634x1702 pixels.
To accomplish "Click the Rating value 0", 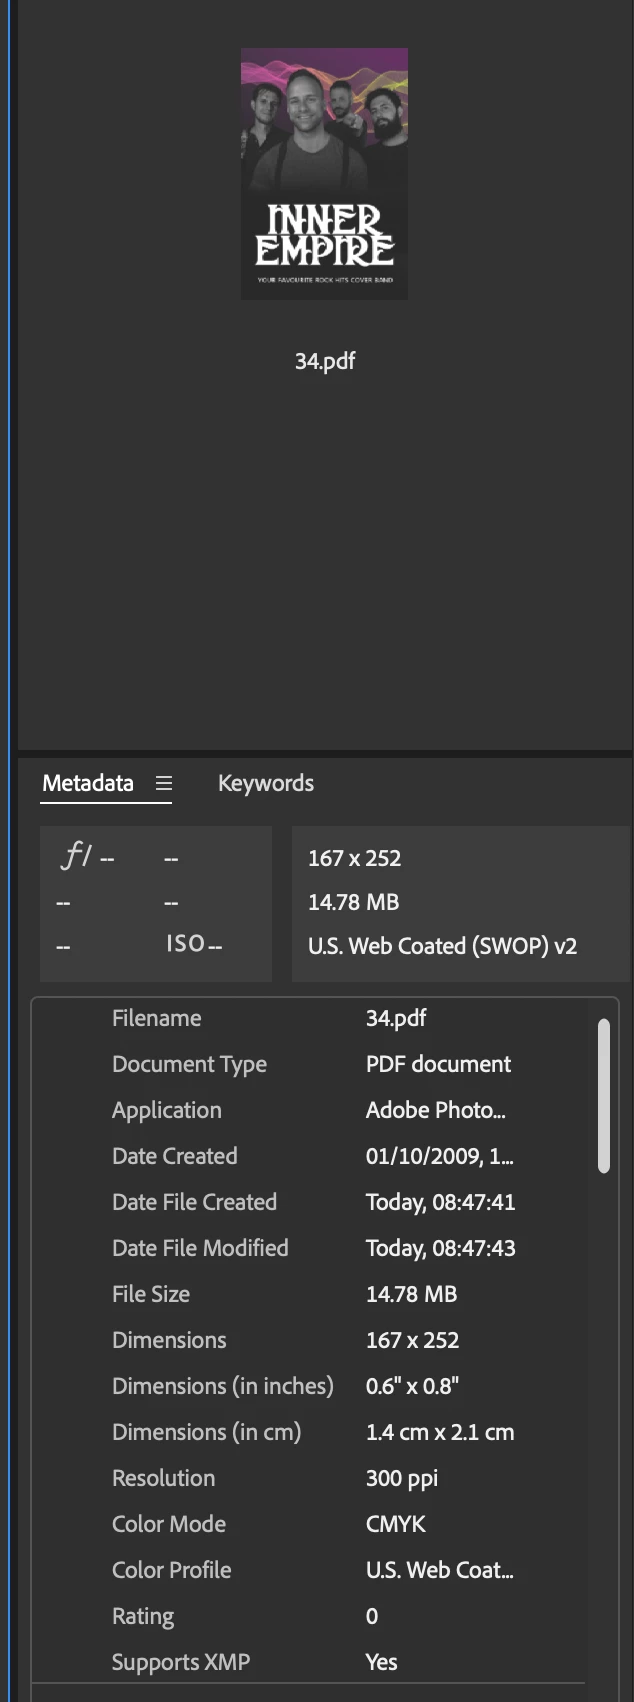I will (372, 1616).
